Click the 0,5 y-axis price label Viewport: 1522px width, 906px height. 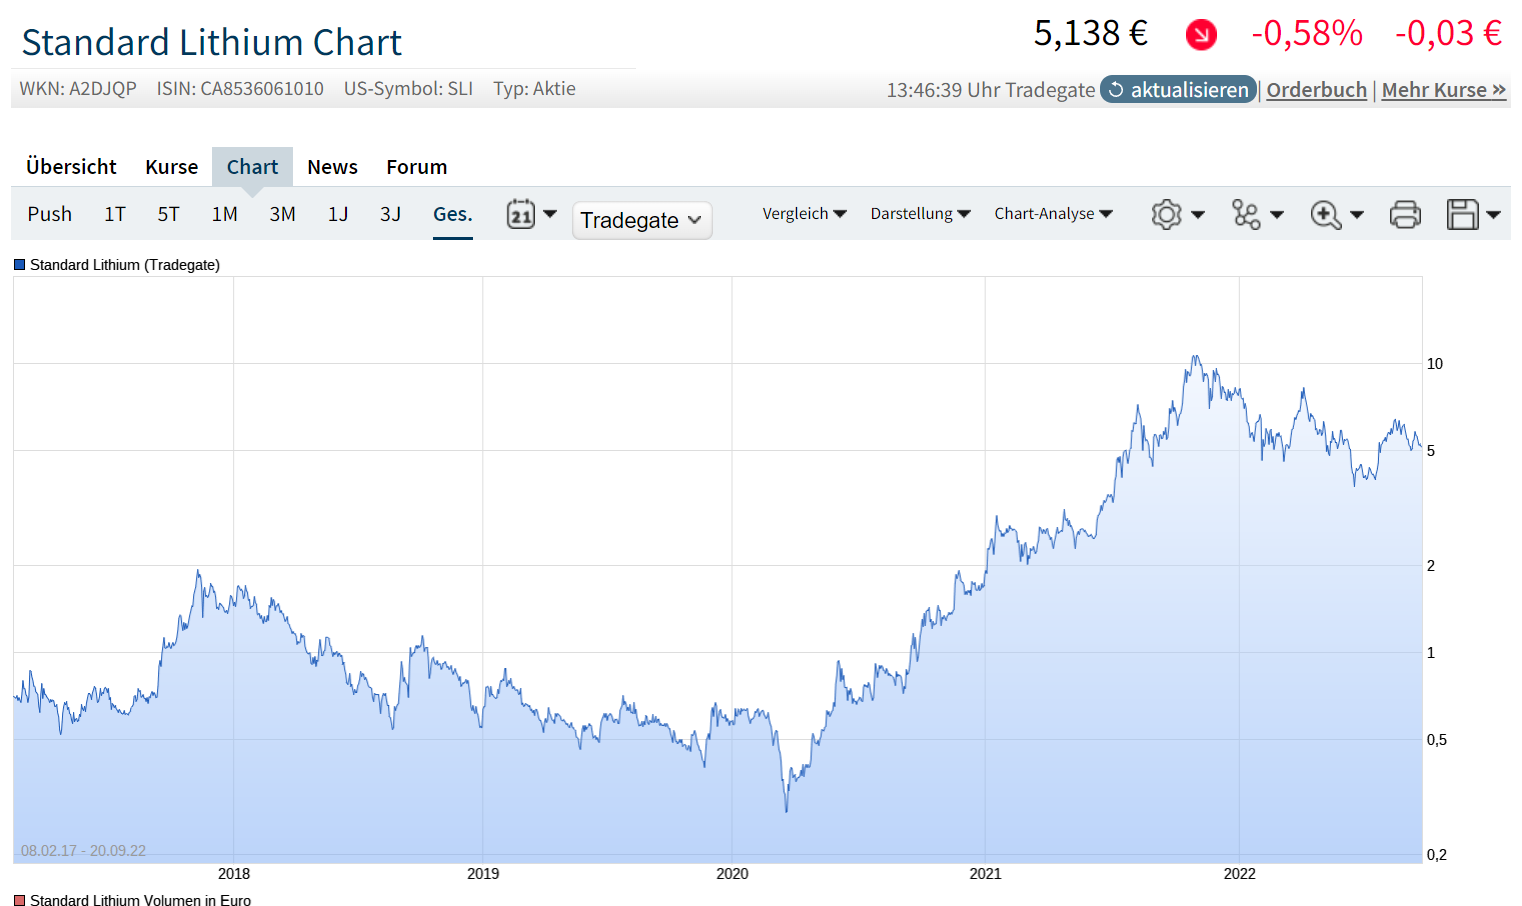[x=1437, y=740]
